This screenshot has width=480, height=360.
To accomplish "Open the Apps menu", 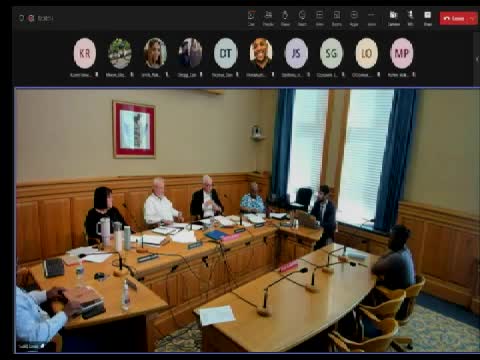I will 354,18.
